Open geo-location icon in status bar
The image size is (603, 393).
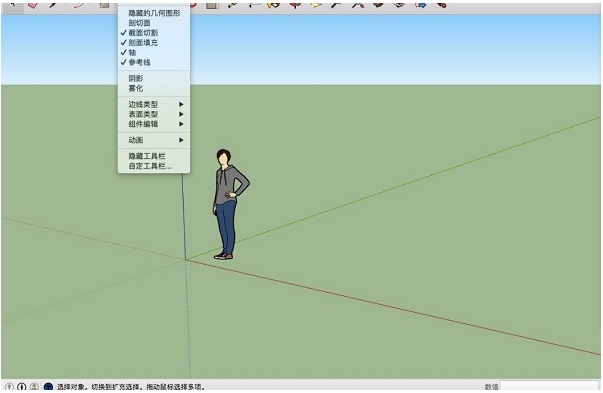tap(9, 386)
